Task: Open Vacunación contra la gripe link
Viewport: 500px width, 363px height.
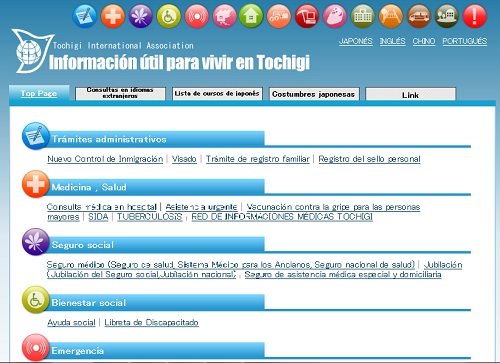Action: coord(333,207)
